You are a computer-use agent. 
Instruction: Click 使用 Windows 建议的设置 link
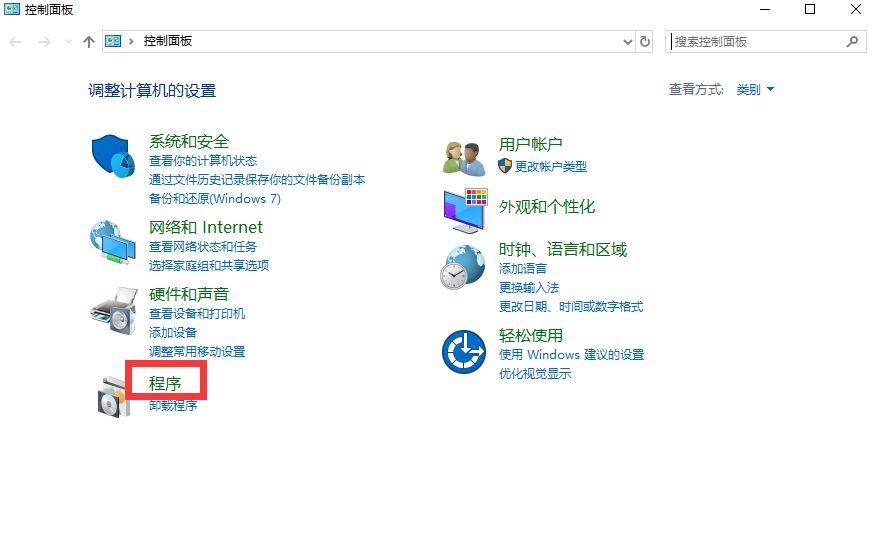pyautogui.click(x=572, y=355)
